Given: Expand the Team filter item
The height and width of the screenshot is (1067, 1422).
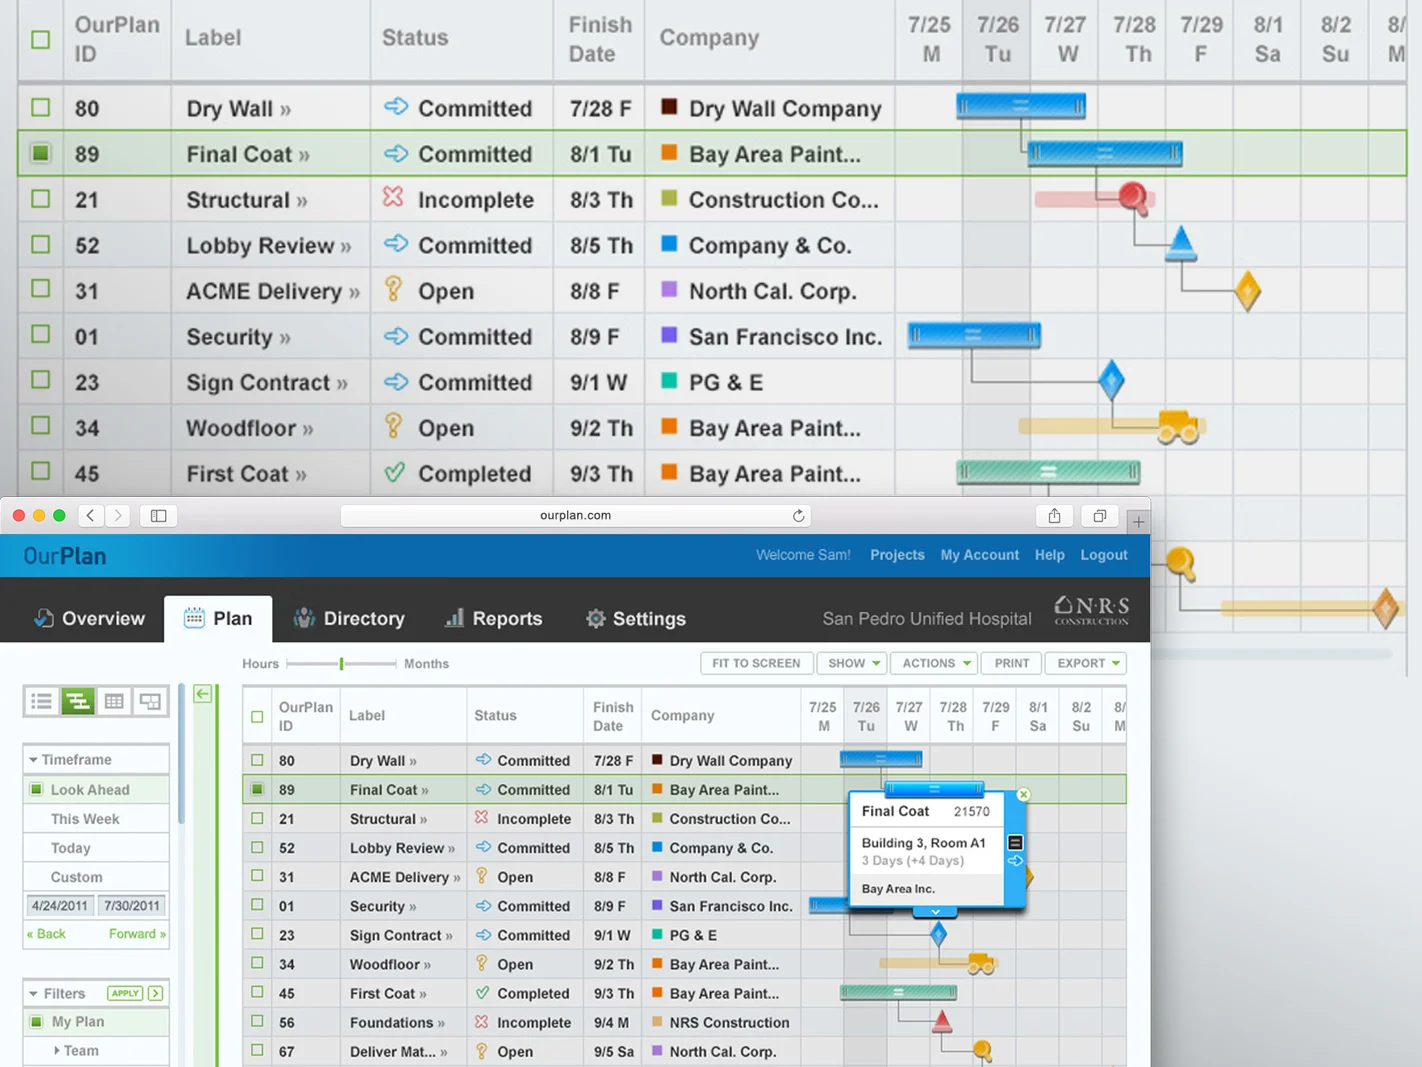Looking at the screenshot, I should coord(56,1050).
